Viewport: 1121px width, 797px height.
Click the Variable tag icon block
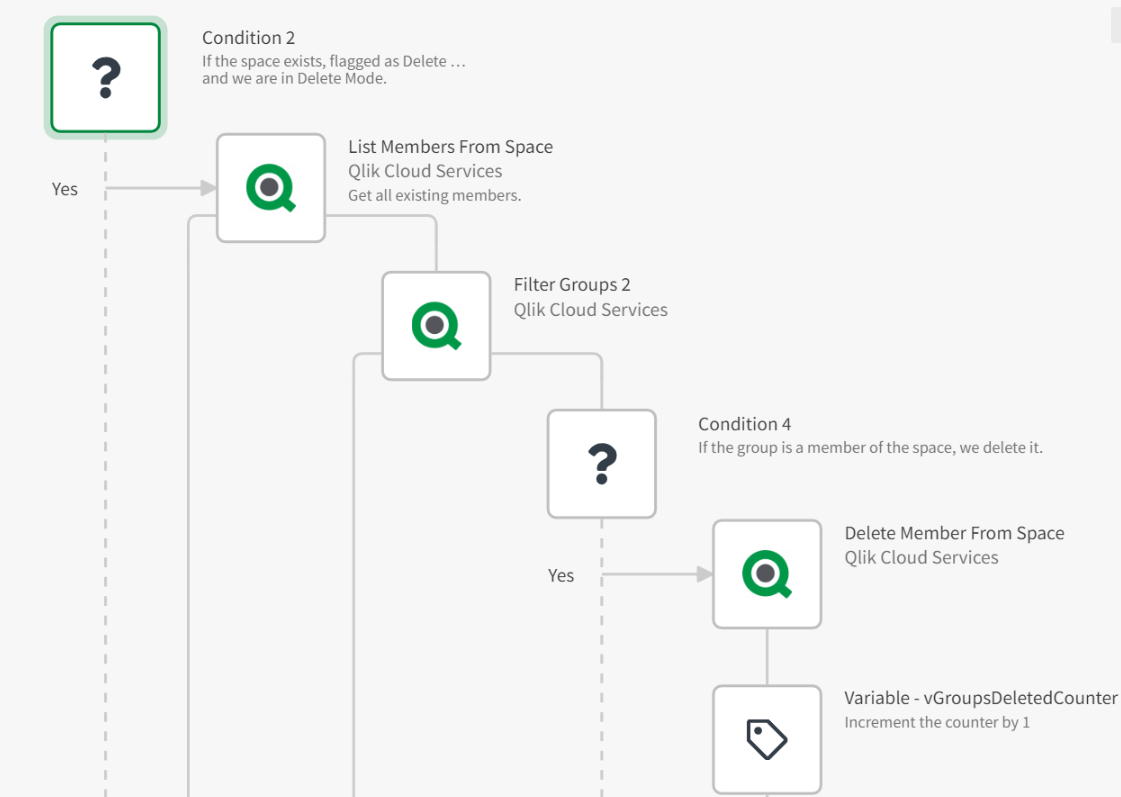coord(767,740)
